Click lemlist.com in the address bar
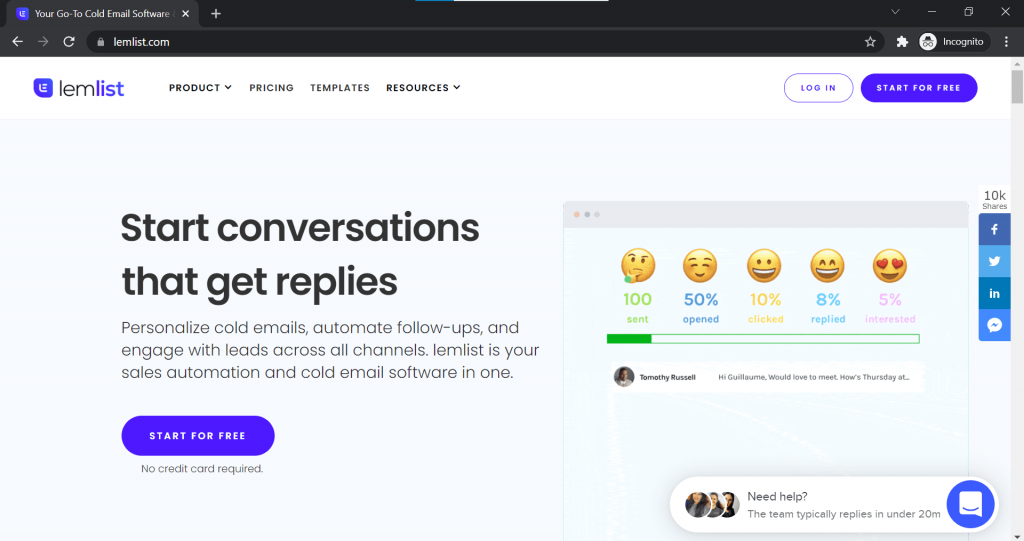 pos(141,42)
